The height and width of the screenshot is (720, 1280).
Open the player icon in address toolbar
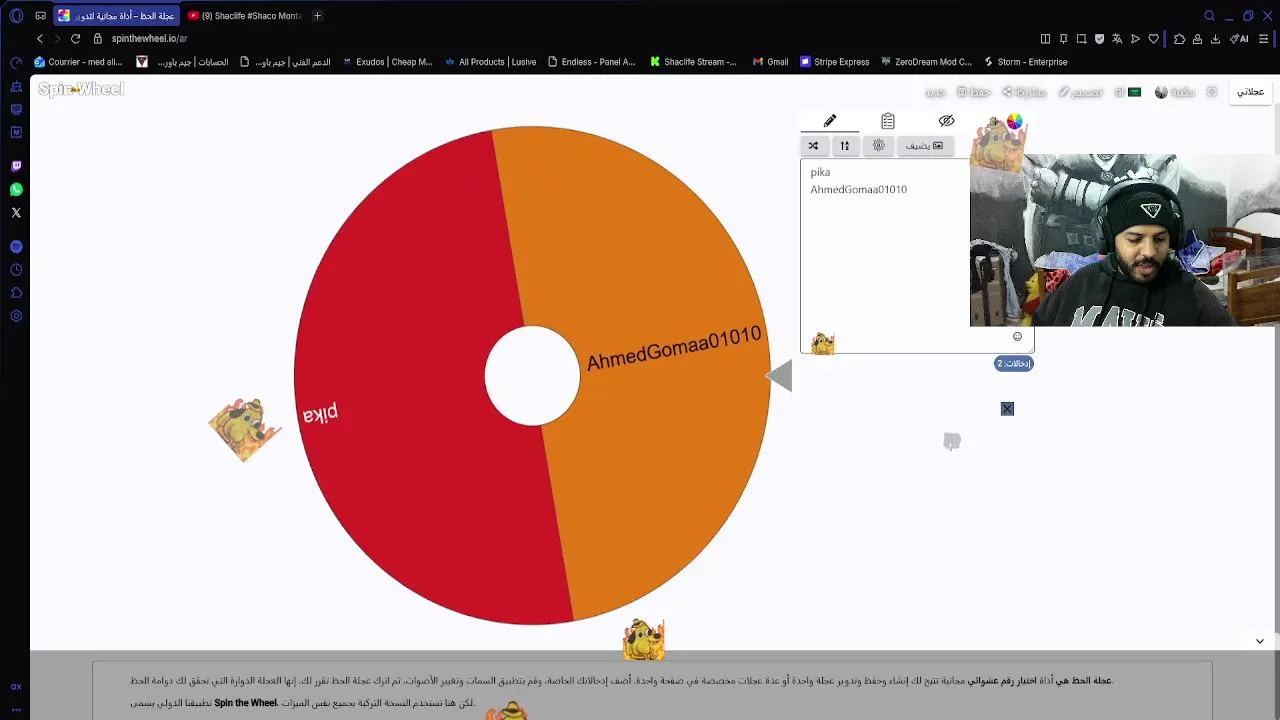pyautogui.click(x=1135, y=39)
